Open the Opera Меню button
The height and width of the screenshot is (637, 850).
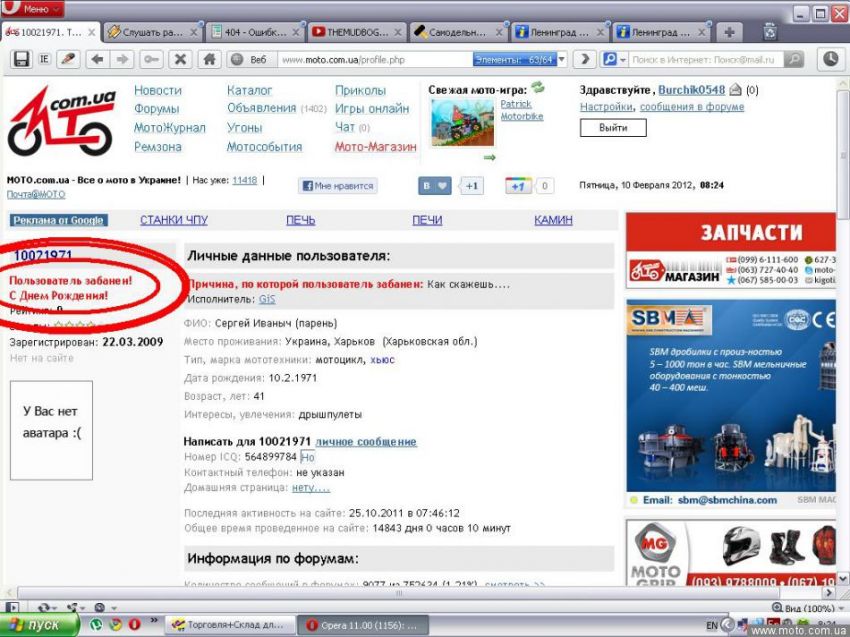(x=33, y=9)
